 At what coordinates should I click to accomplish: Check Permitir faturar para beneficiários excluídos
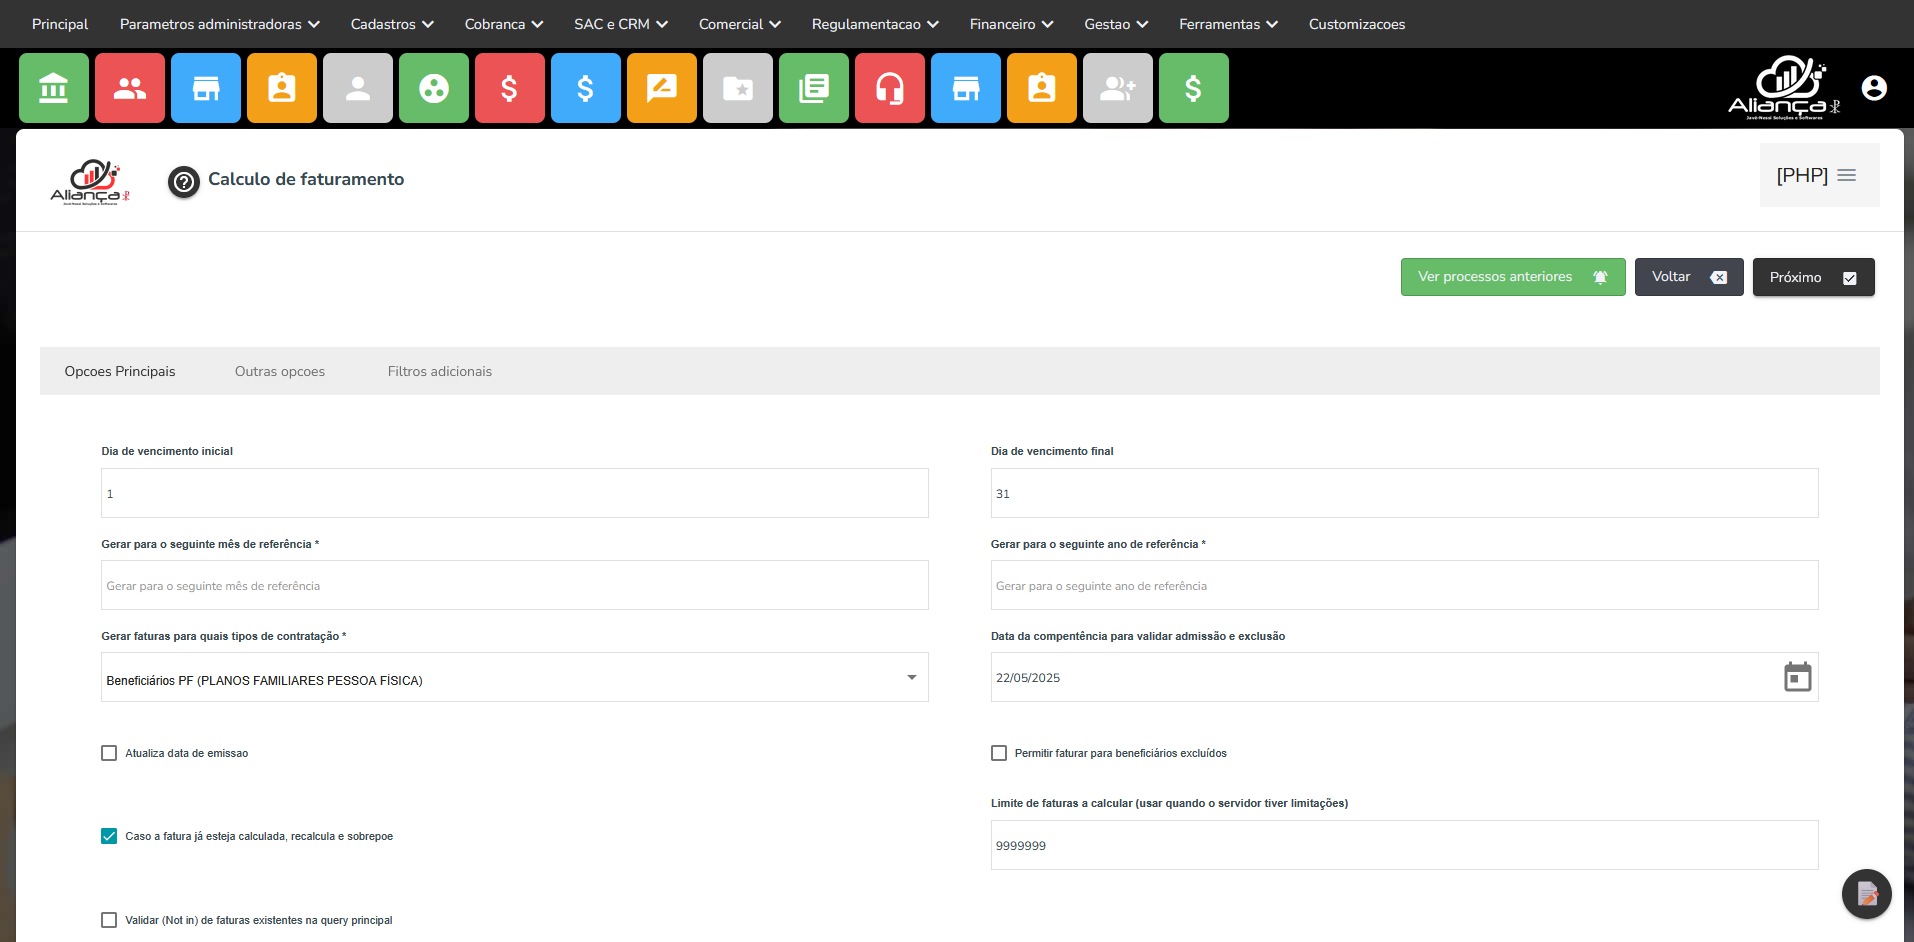[999, 753]
